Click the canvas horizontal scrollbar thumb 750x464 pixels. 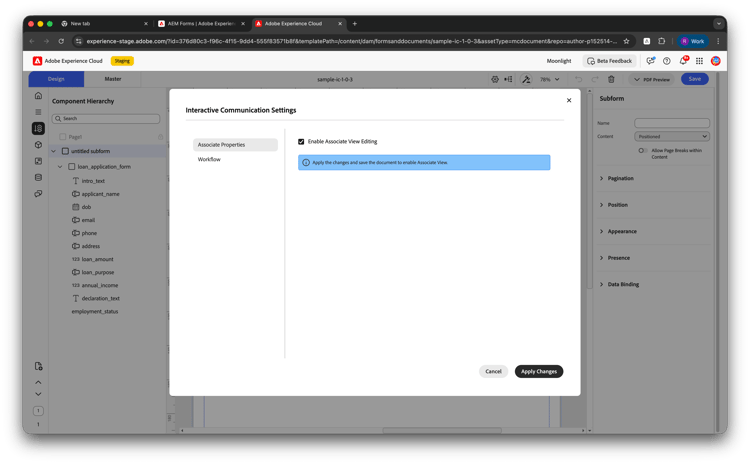442,430
